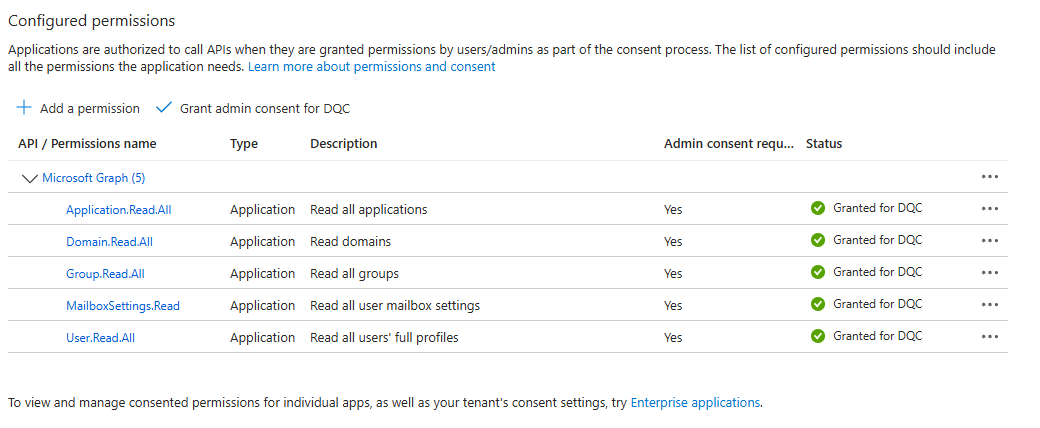Click Application type cell in Domain.Read.All row
Image resolution: width=1040 pixels, height=428 pixels.
(263, 242)
